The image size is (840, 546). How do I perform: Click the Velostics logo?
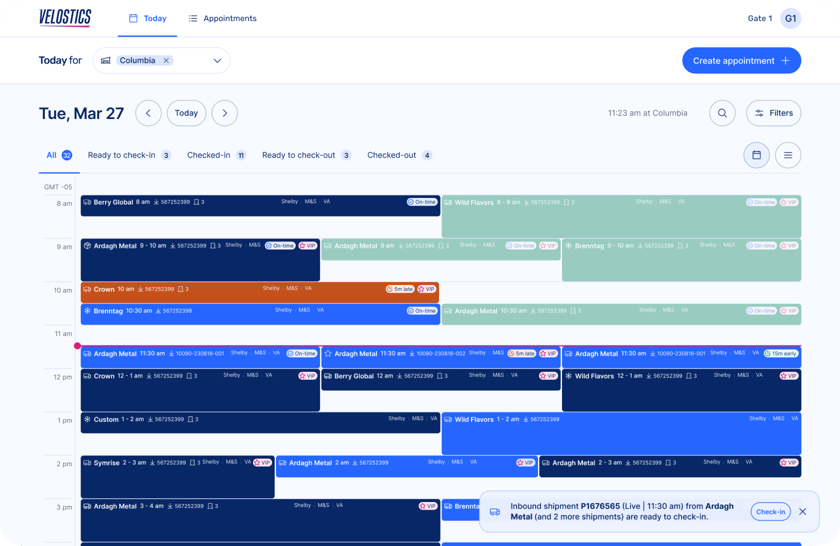coord(65,18)
